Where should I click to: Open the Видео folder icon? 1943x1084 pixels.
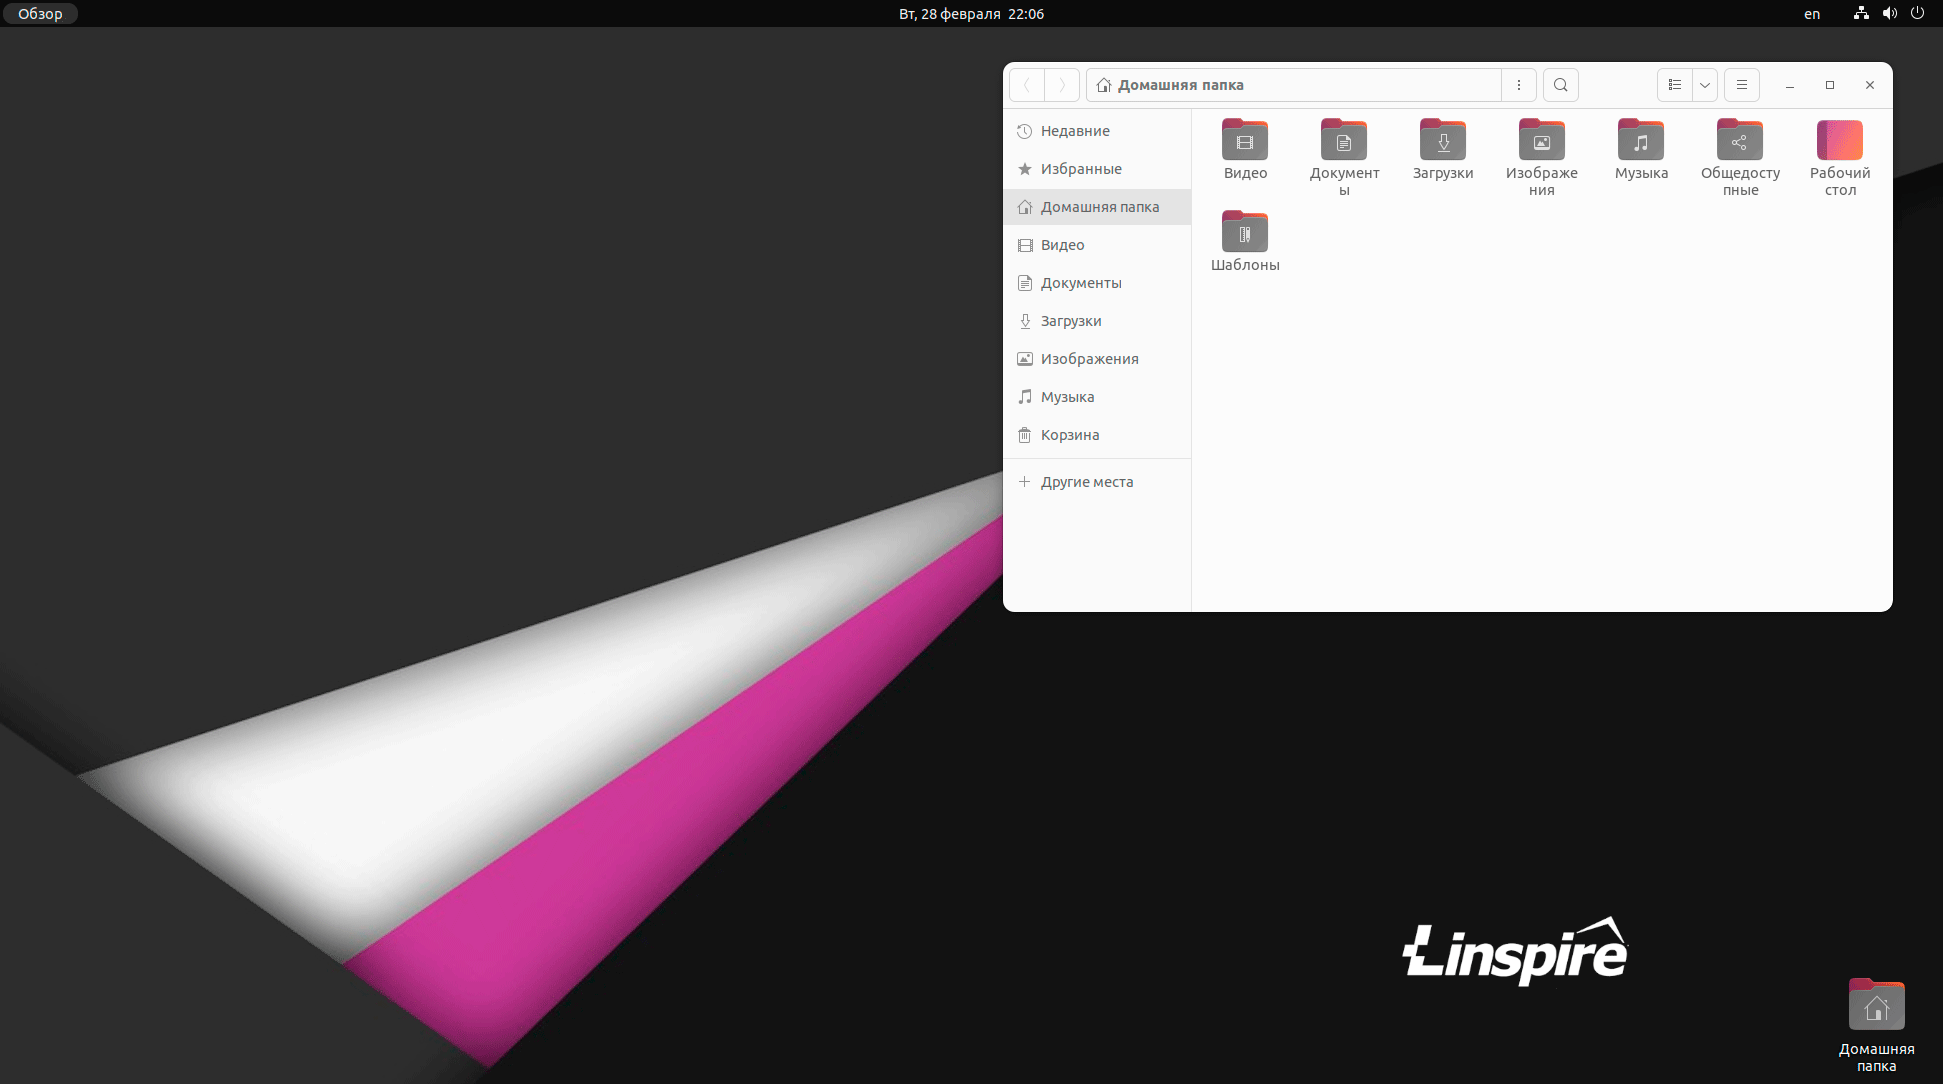pyautogui.click(x=1244, y=142)
